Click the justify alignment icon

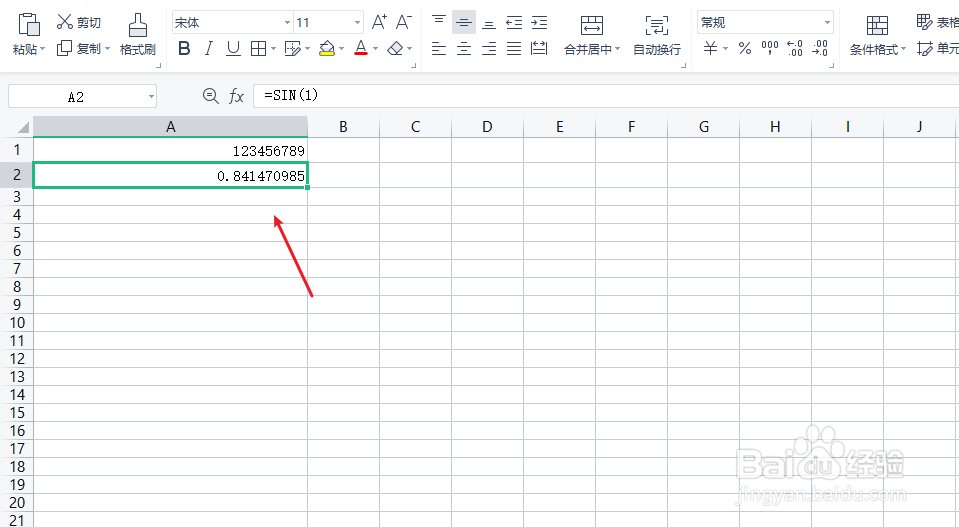coord(514,48)
